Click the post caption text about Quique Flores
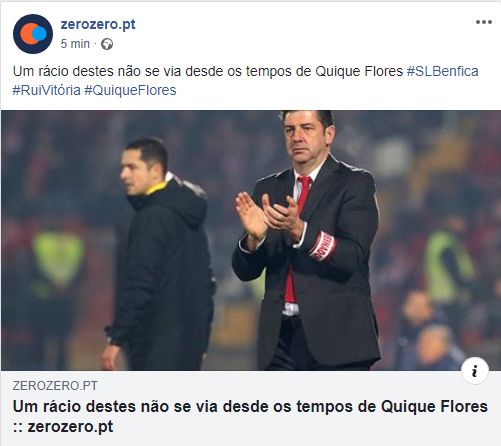This screenshot has width=501, height=446. tap(208, 71)
